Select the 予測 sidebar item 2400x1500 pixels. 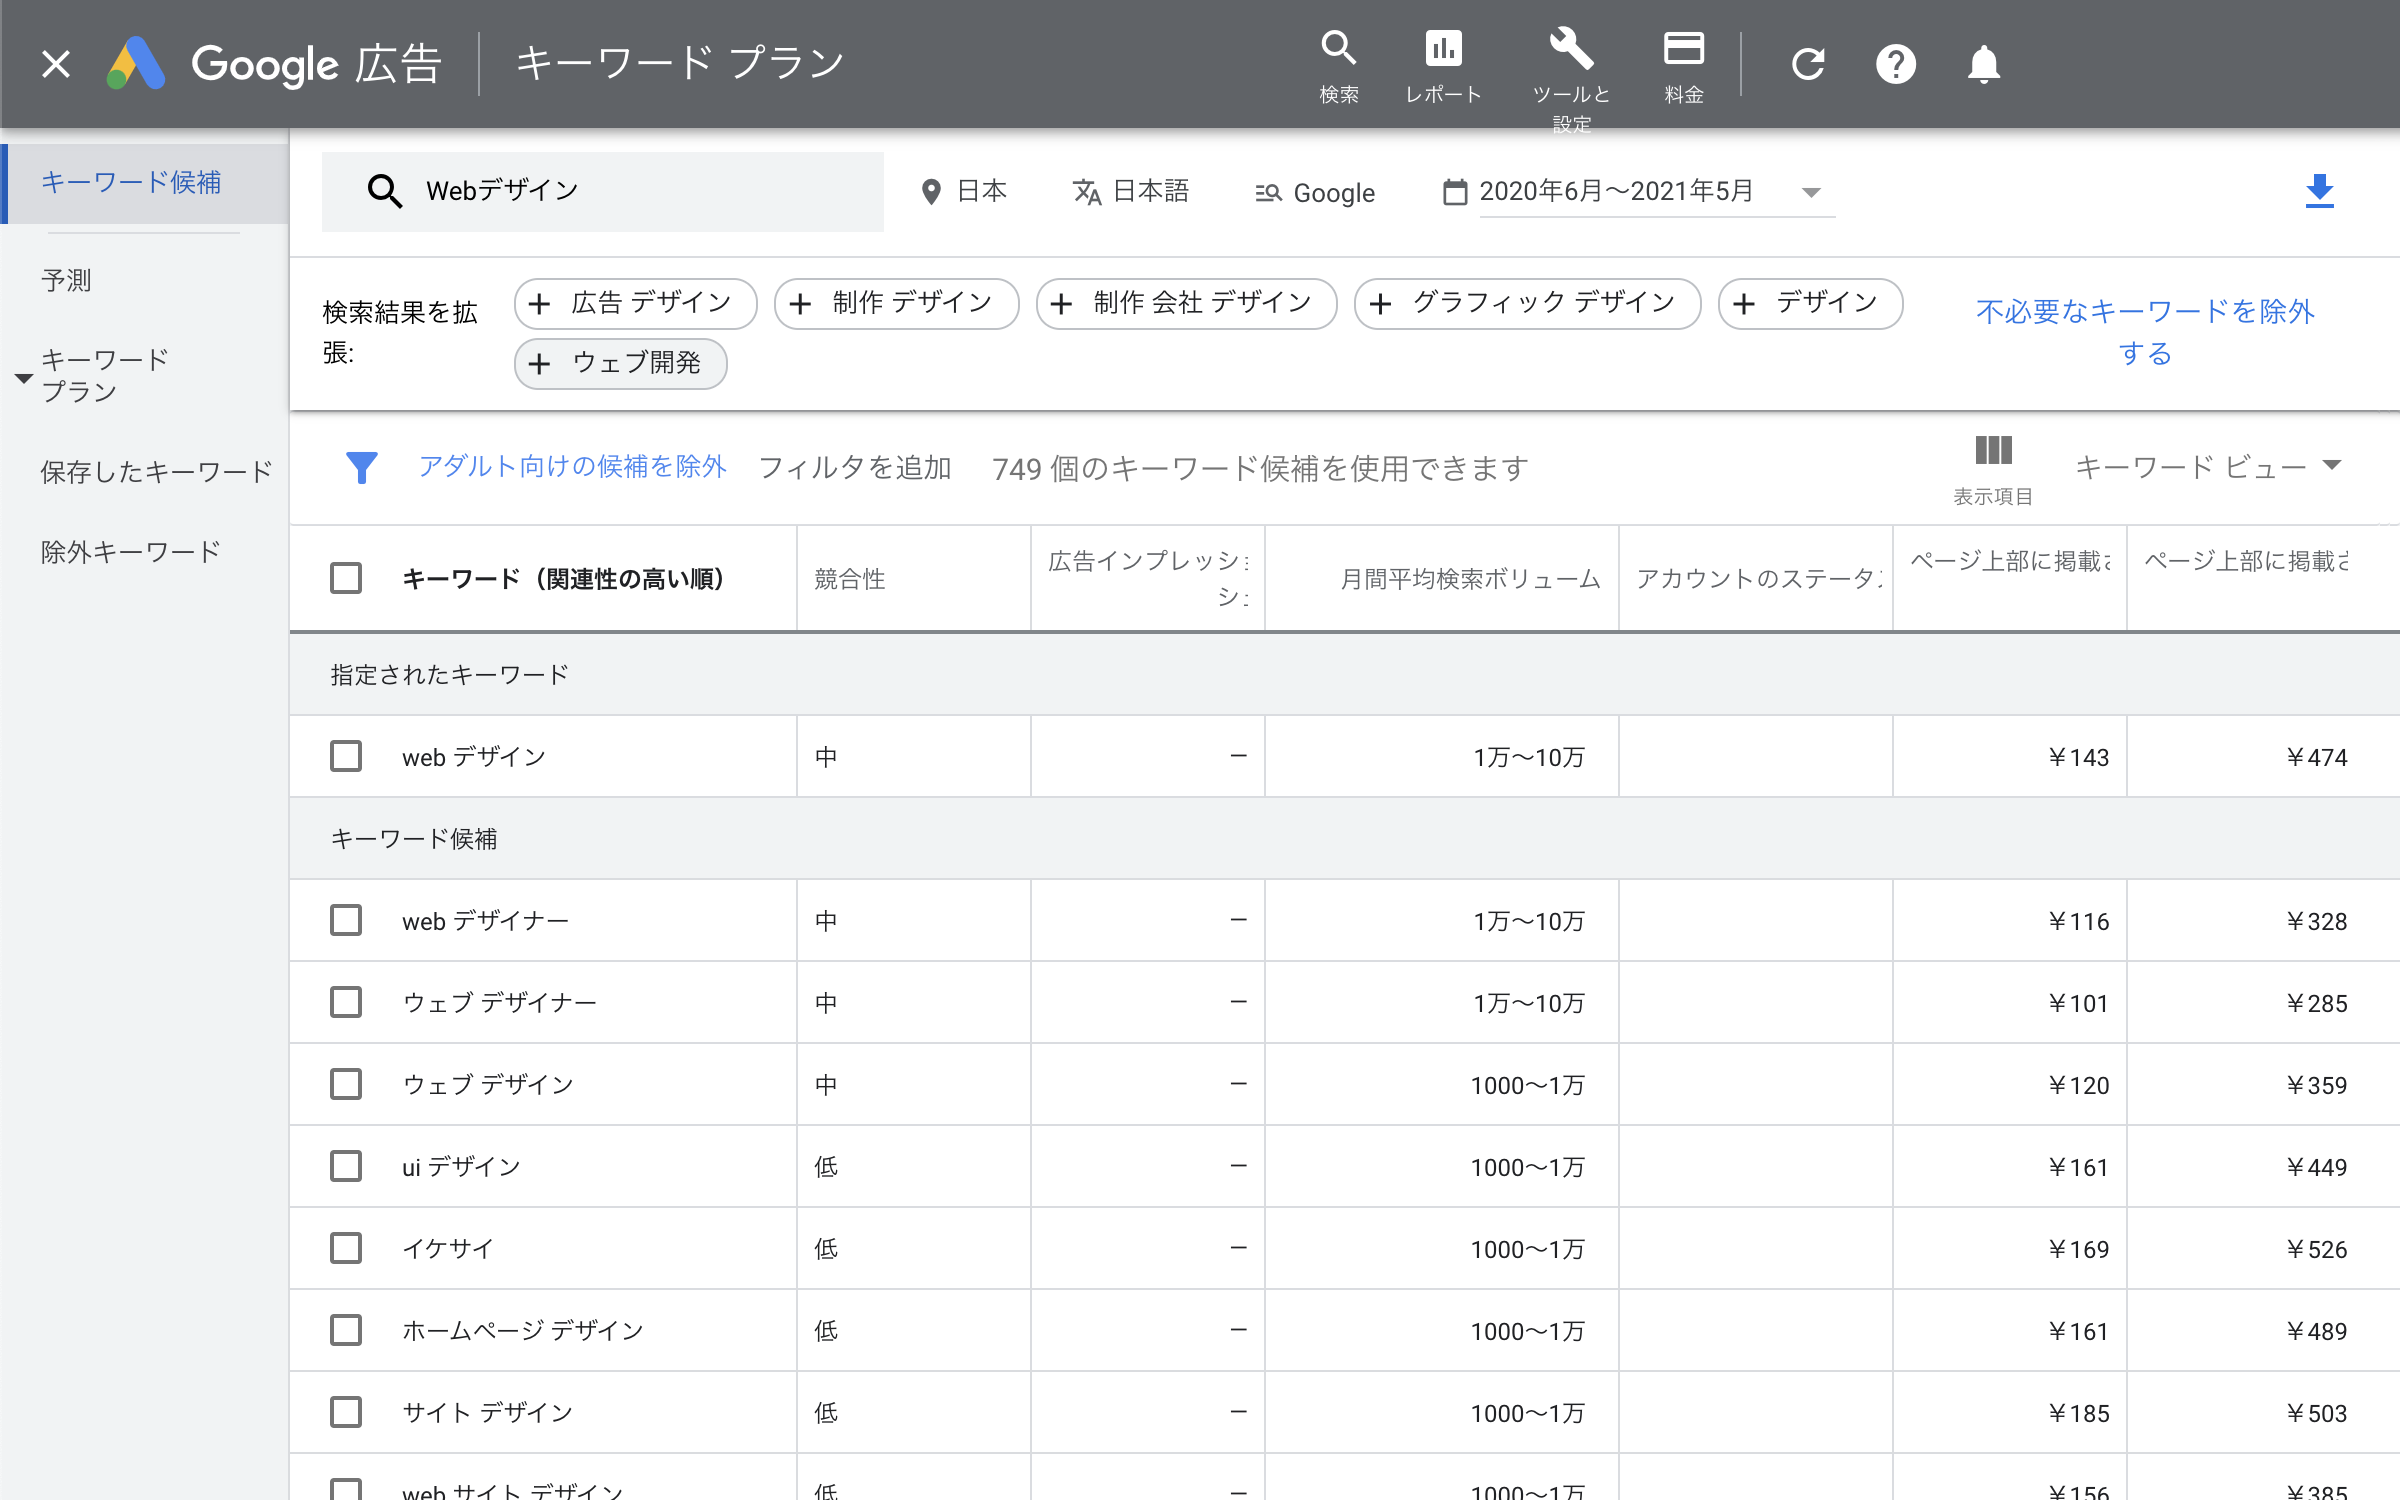(66, 280)
